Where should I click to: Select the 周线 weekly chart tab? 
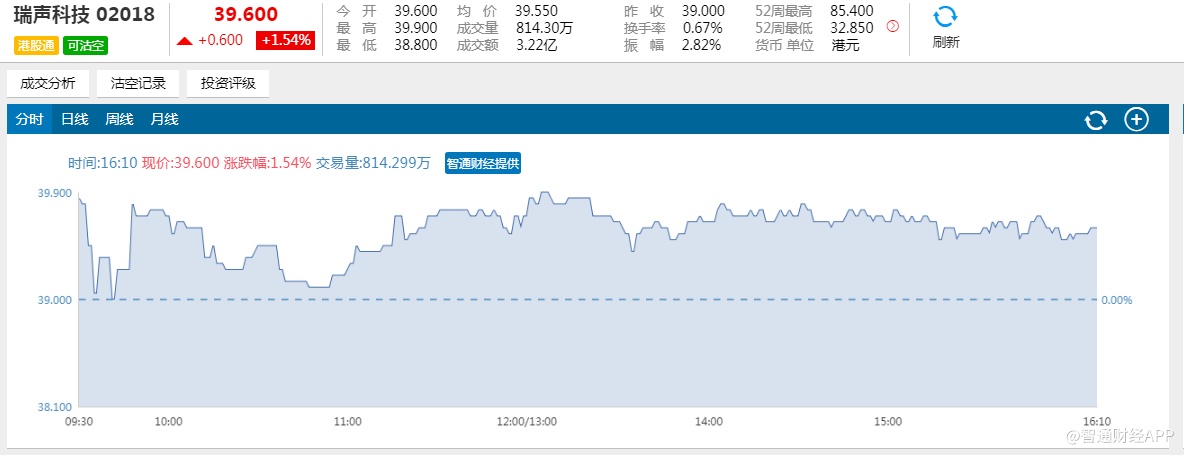coord(120,120)
